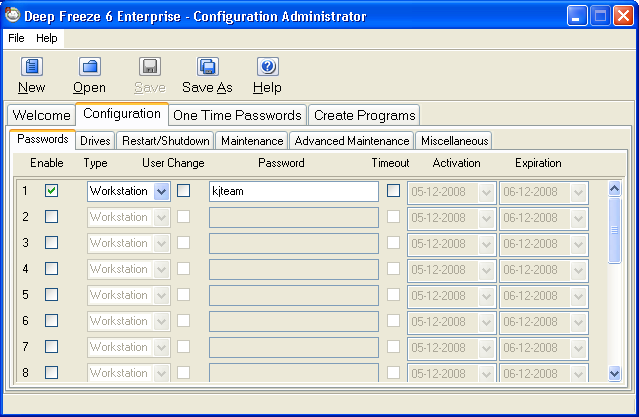Open row 2 Activation date dropdown
The height and width of the screenshot is (417, 639).
487,218
